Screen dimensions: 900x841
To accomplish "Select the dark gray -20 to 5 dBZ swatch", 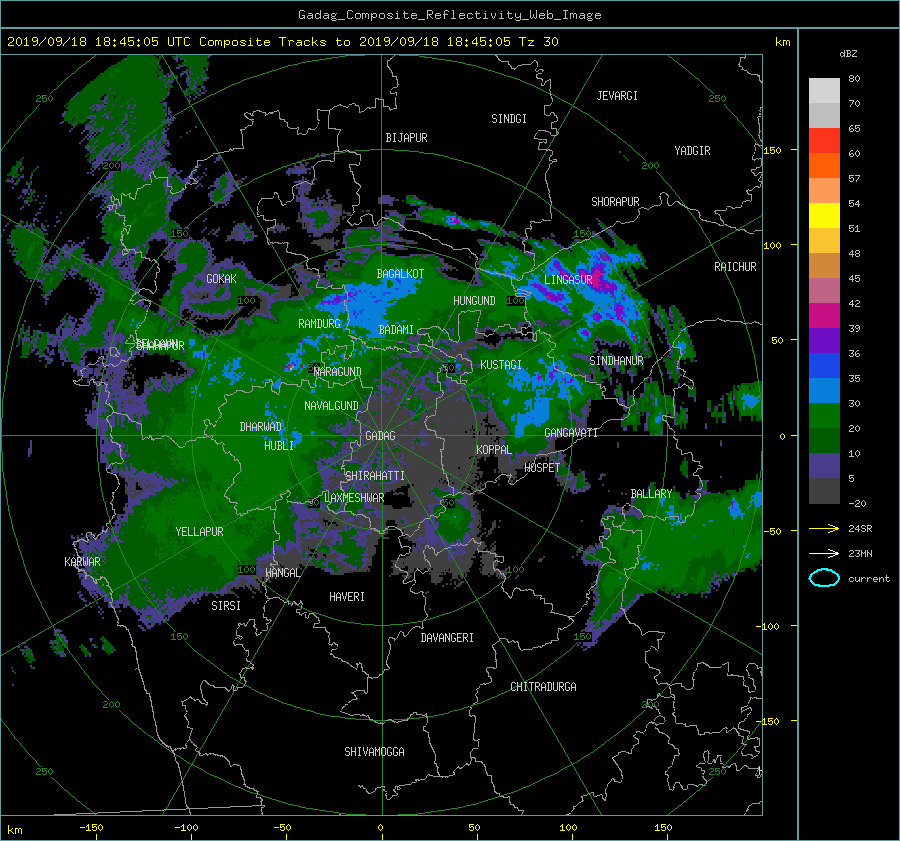I will [824, 491].
